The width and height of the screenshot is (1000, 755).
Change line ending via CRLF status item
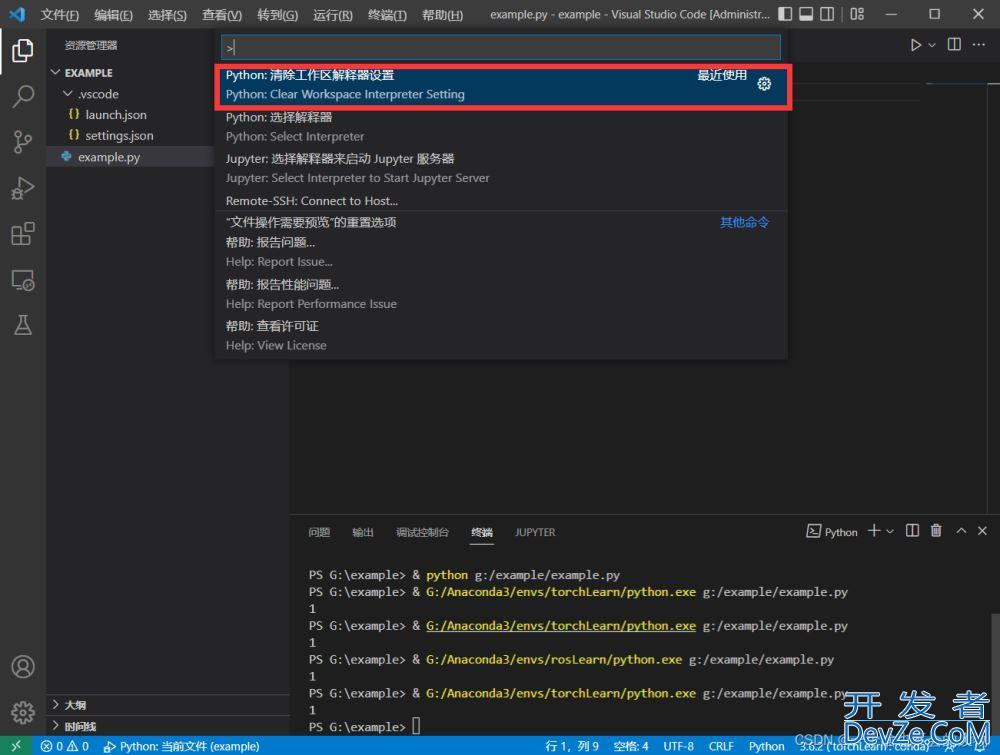pyautogui.click(x=721, y=746)
